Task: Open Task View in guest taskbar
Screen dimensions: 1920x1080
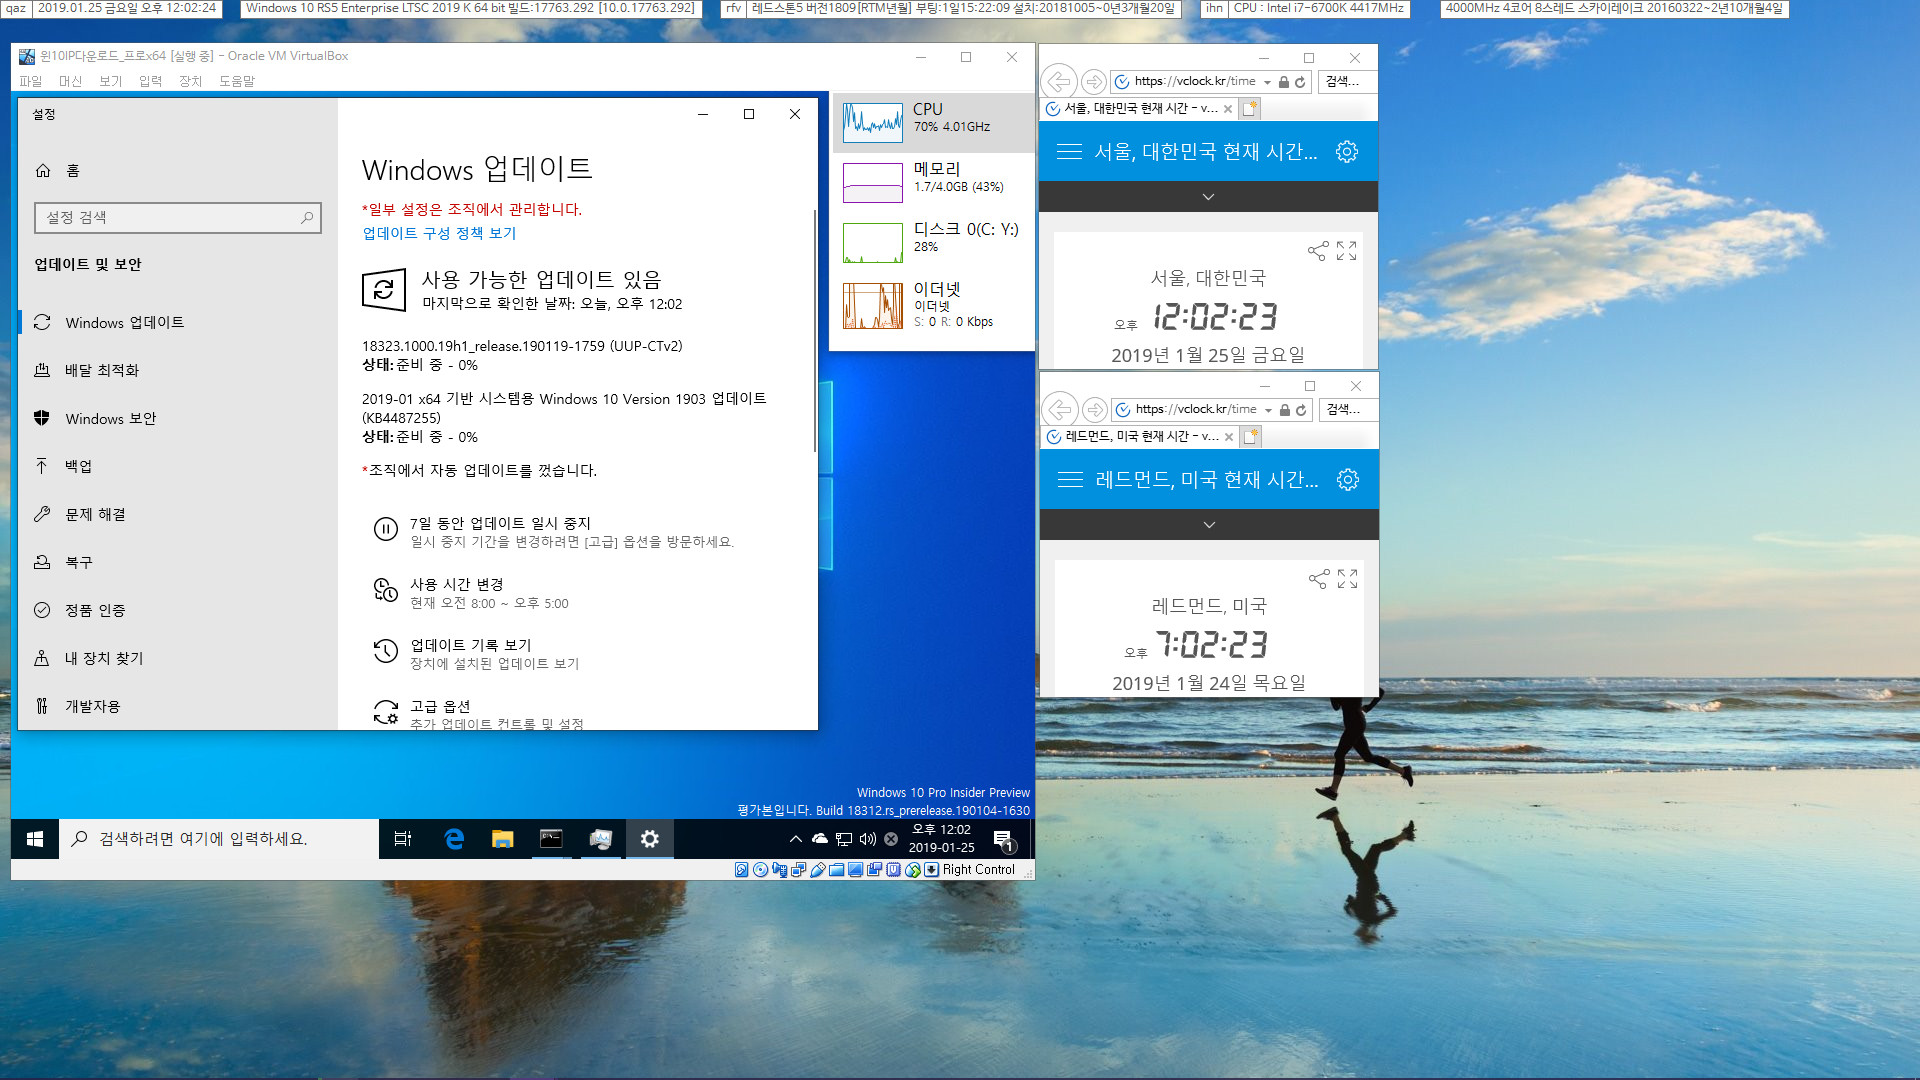Action: coord(403,839)
